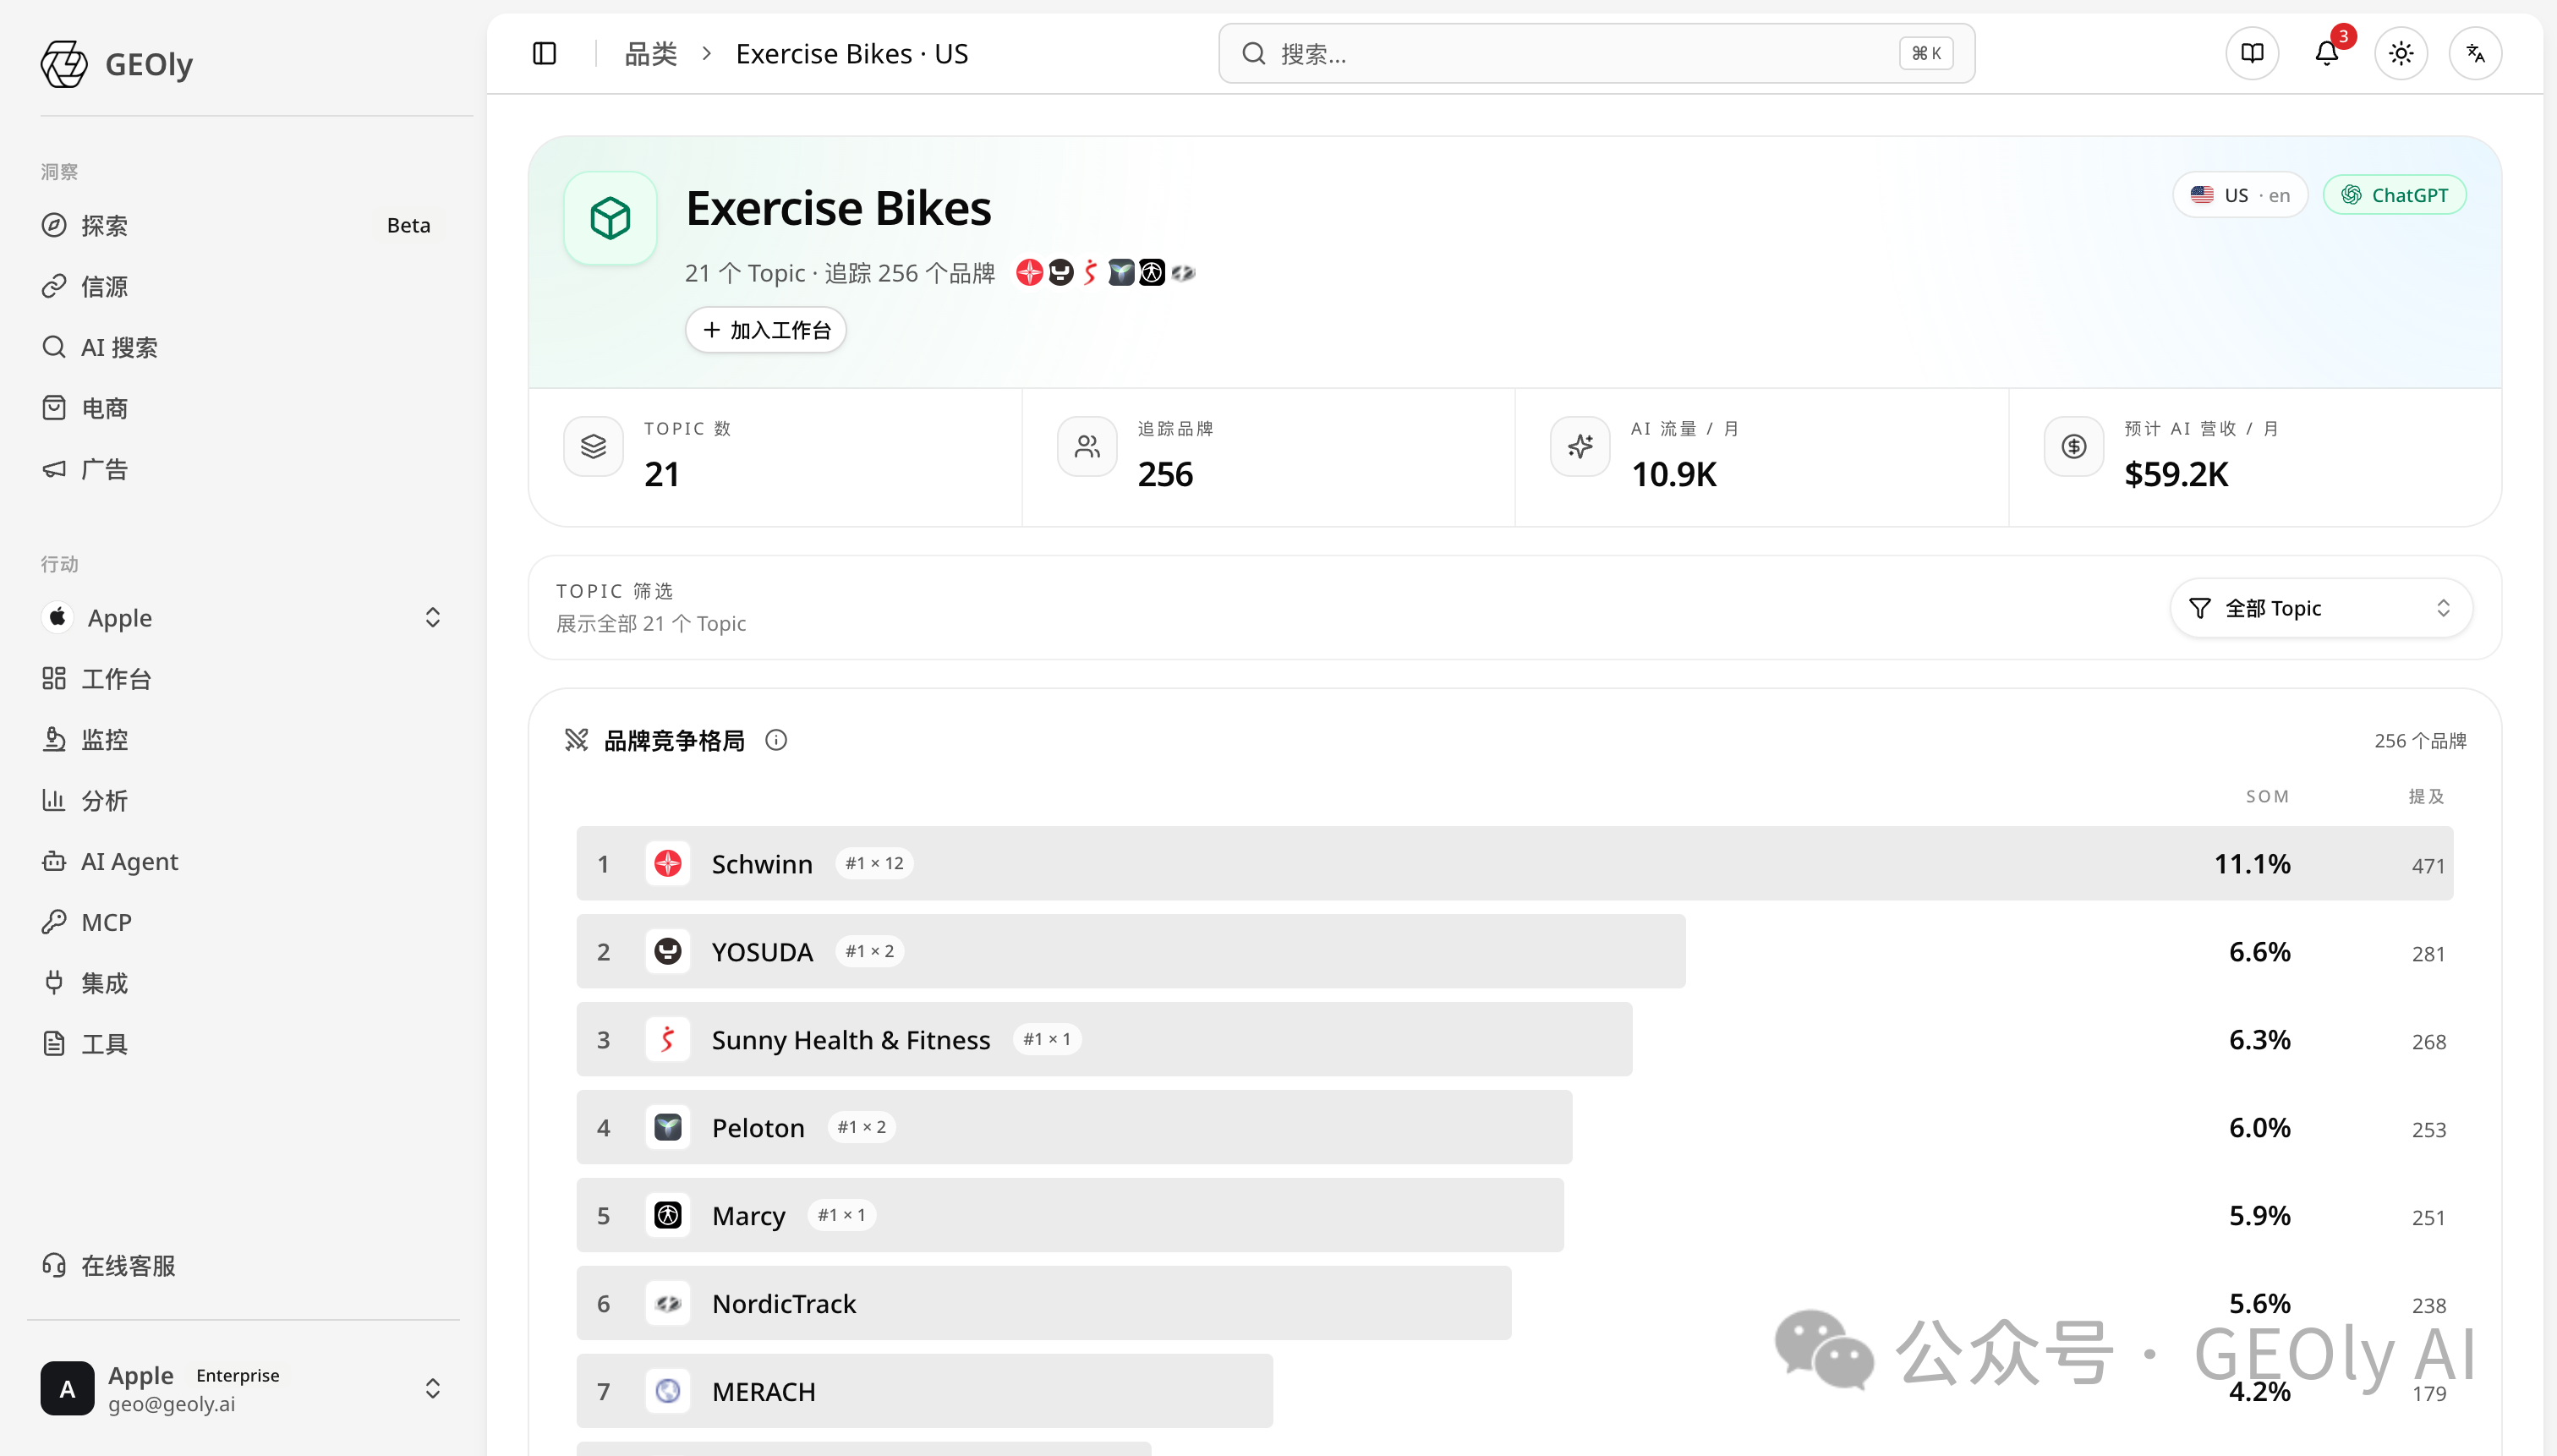Click the $59.2K revenue value
This screenshot has width=2557, height=1456.
(2176, 474)
